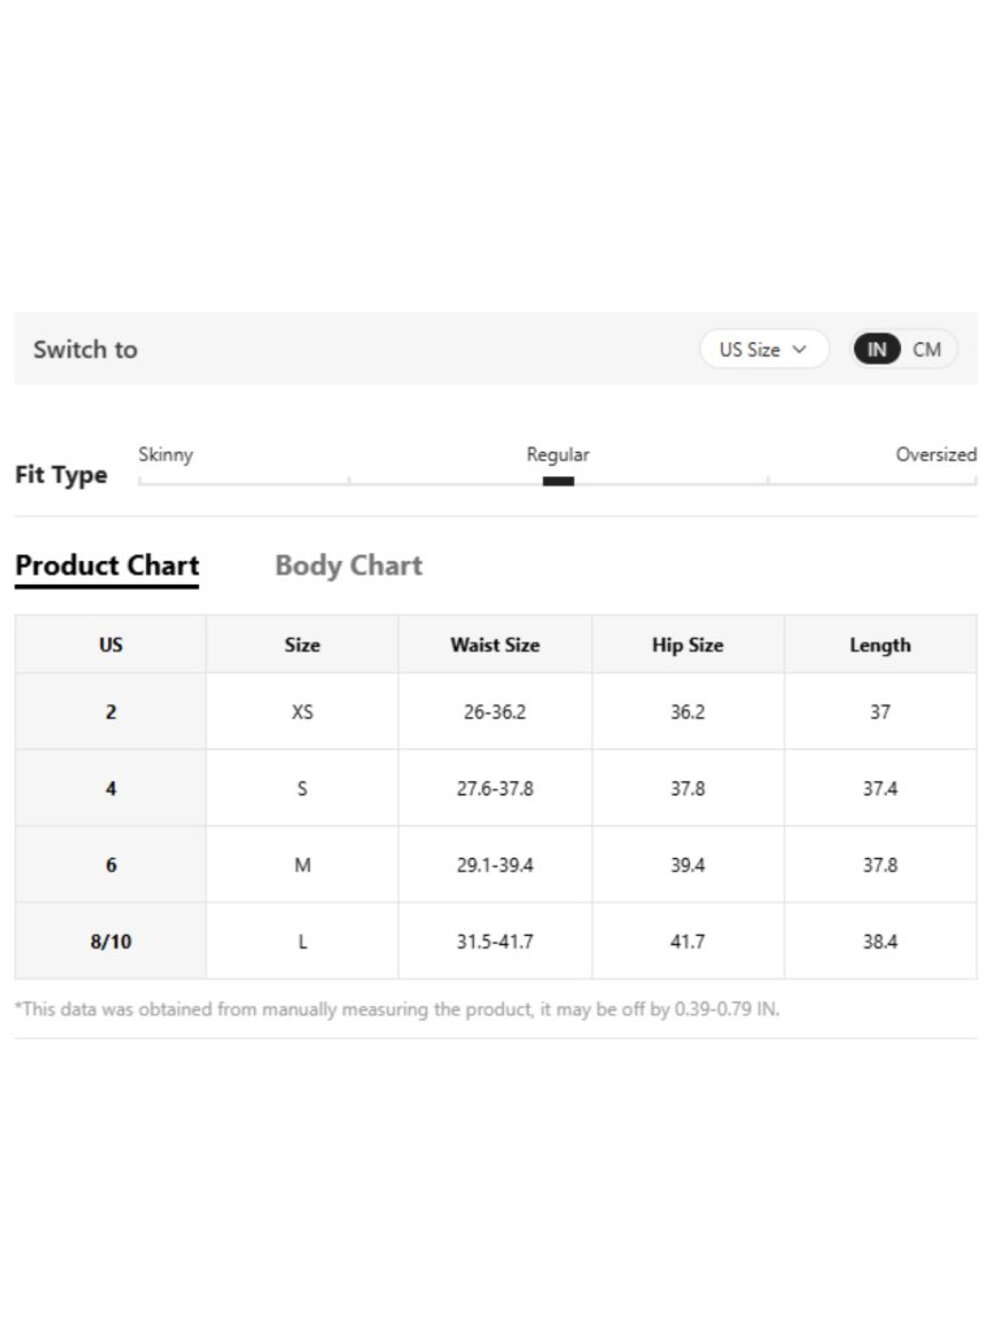This screenshot has height=1333, width=1000.
Task: Select the US size 6 row header
Action: pyautogui.click(x=111, y=864)
